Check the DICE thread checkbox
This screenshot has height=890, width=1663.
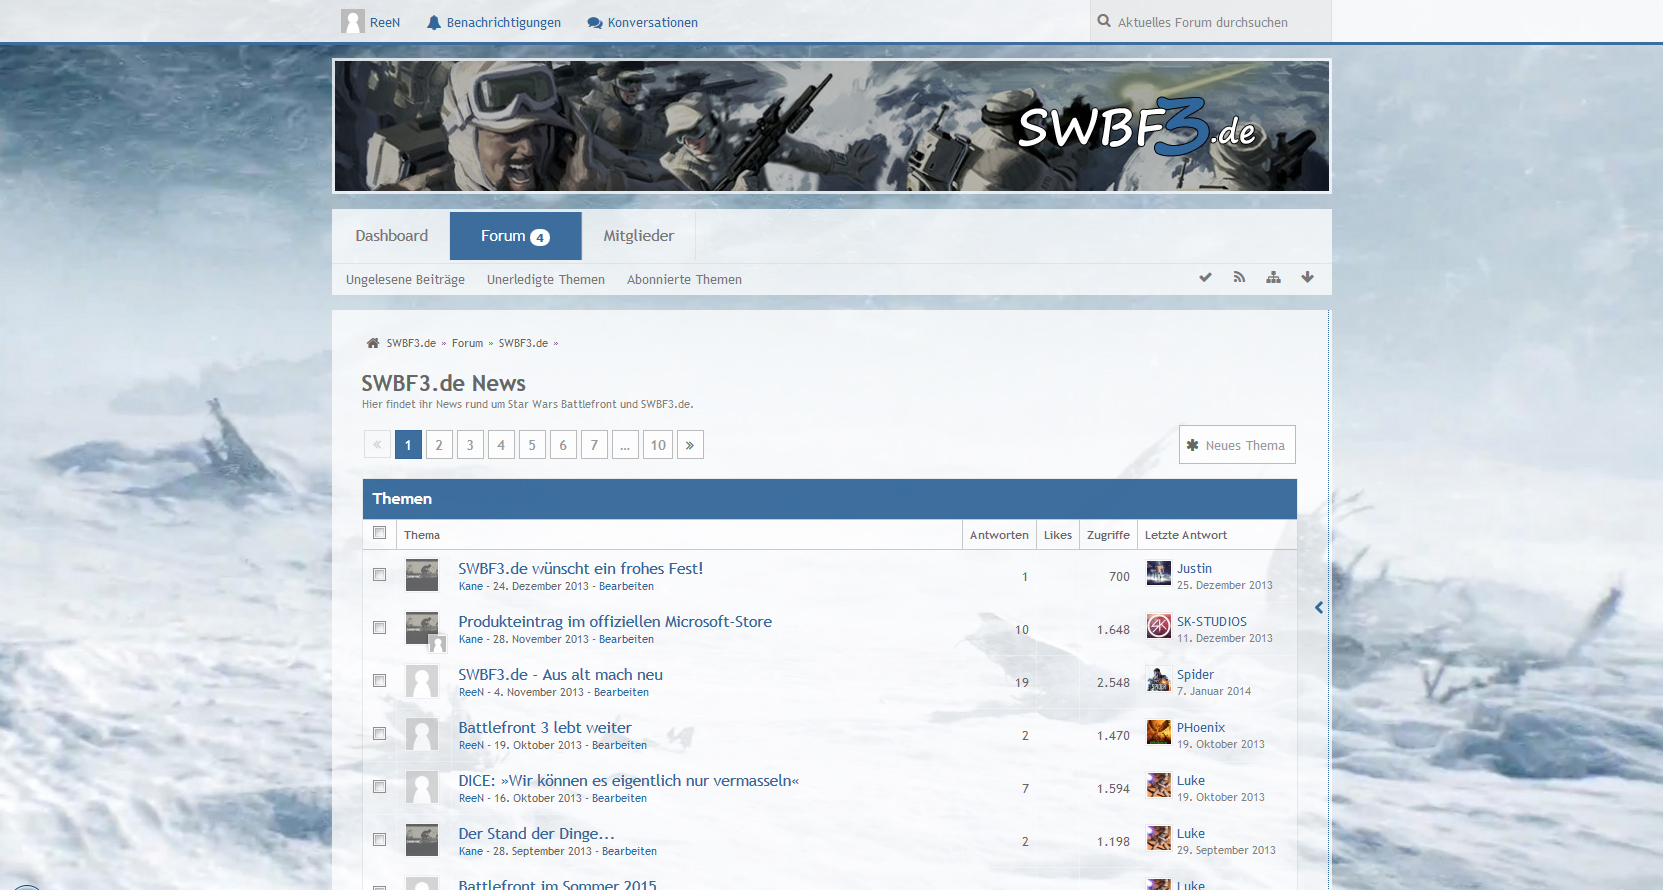(x=379, y=787)
